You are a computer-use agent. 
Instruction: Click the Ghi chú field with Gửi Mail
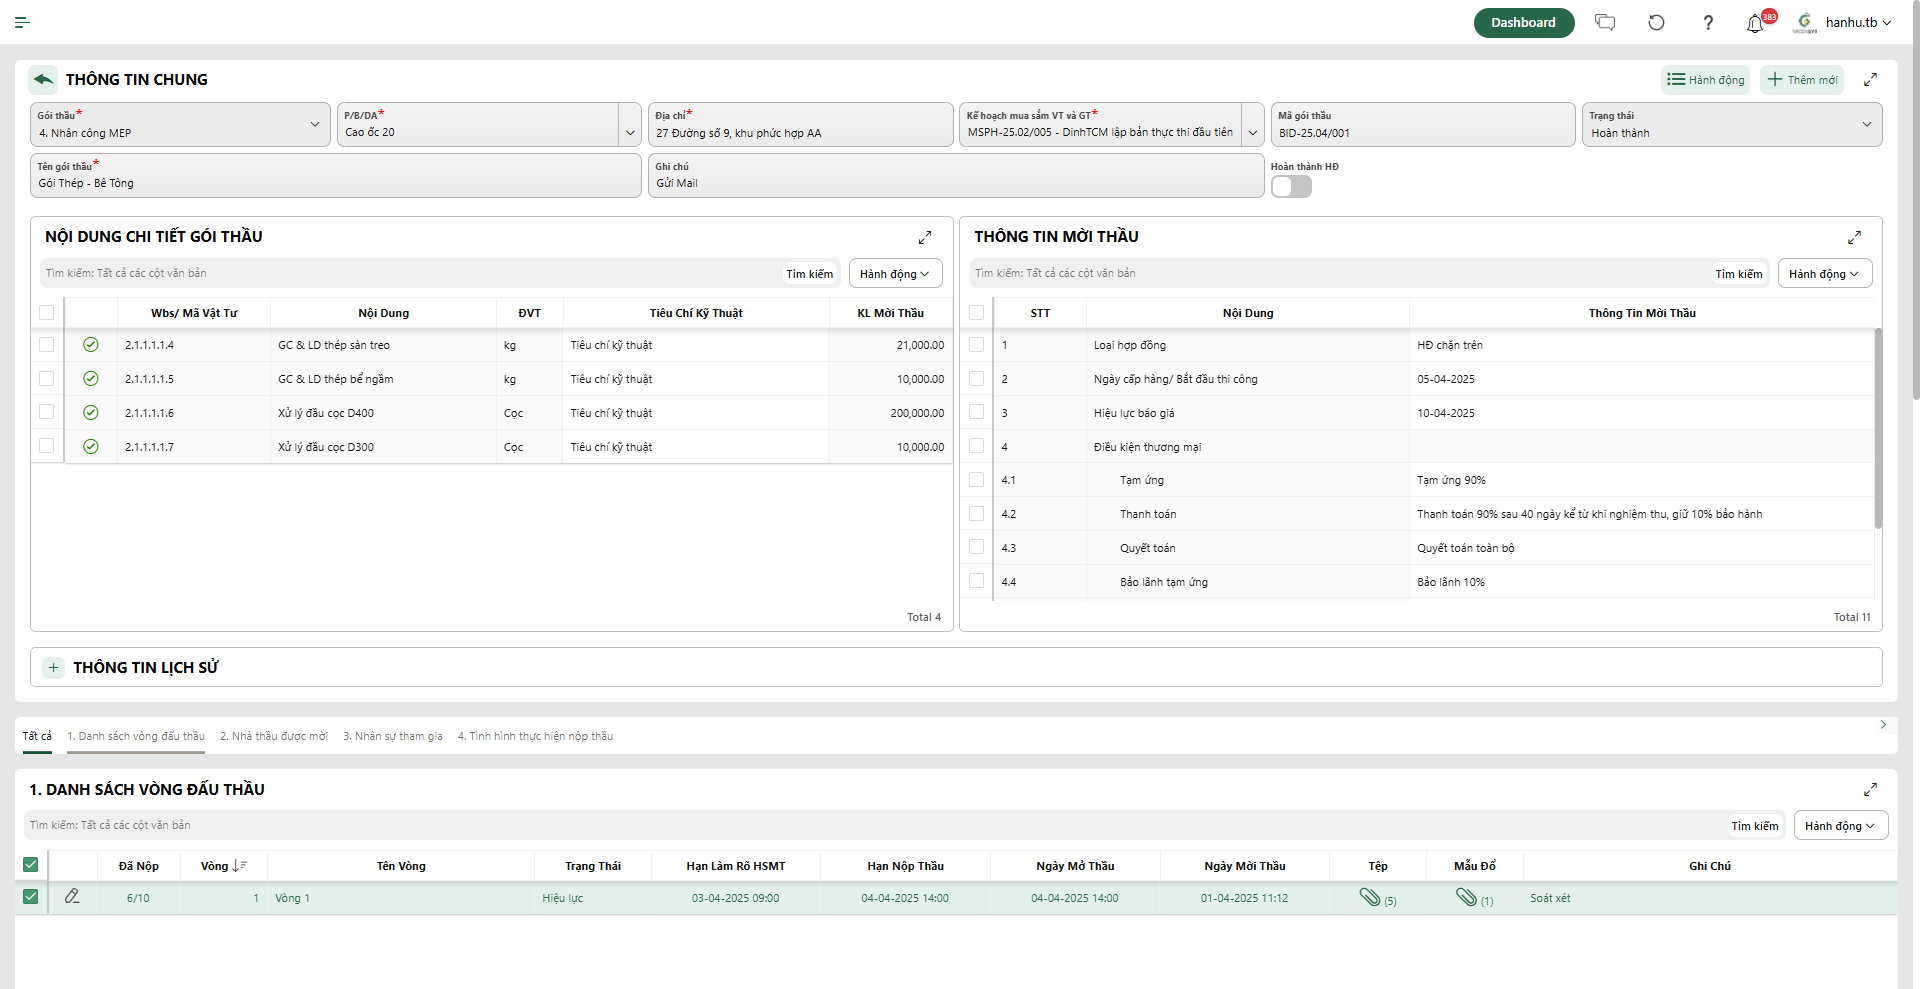click(956, 175)
